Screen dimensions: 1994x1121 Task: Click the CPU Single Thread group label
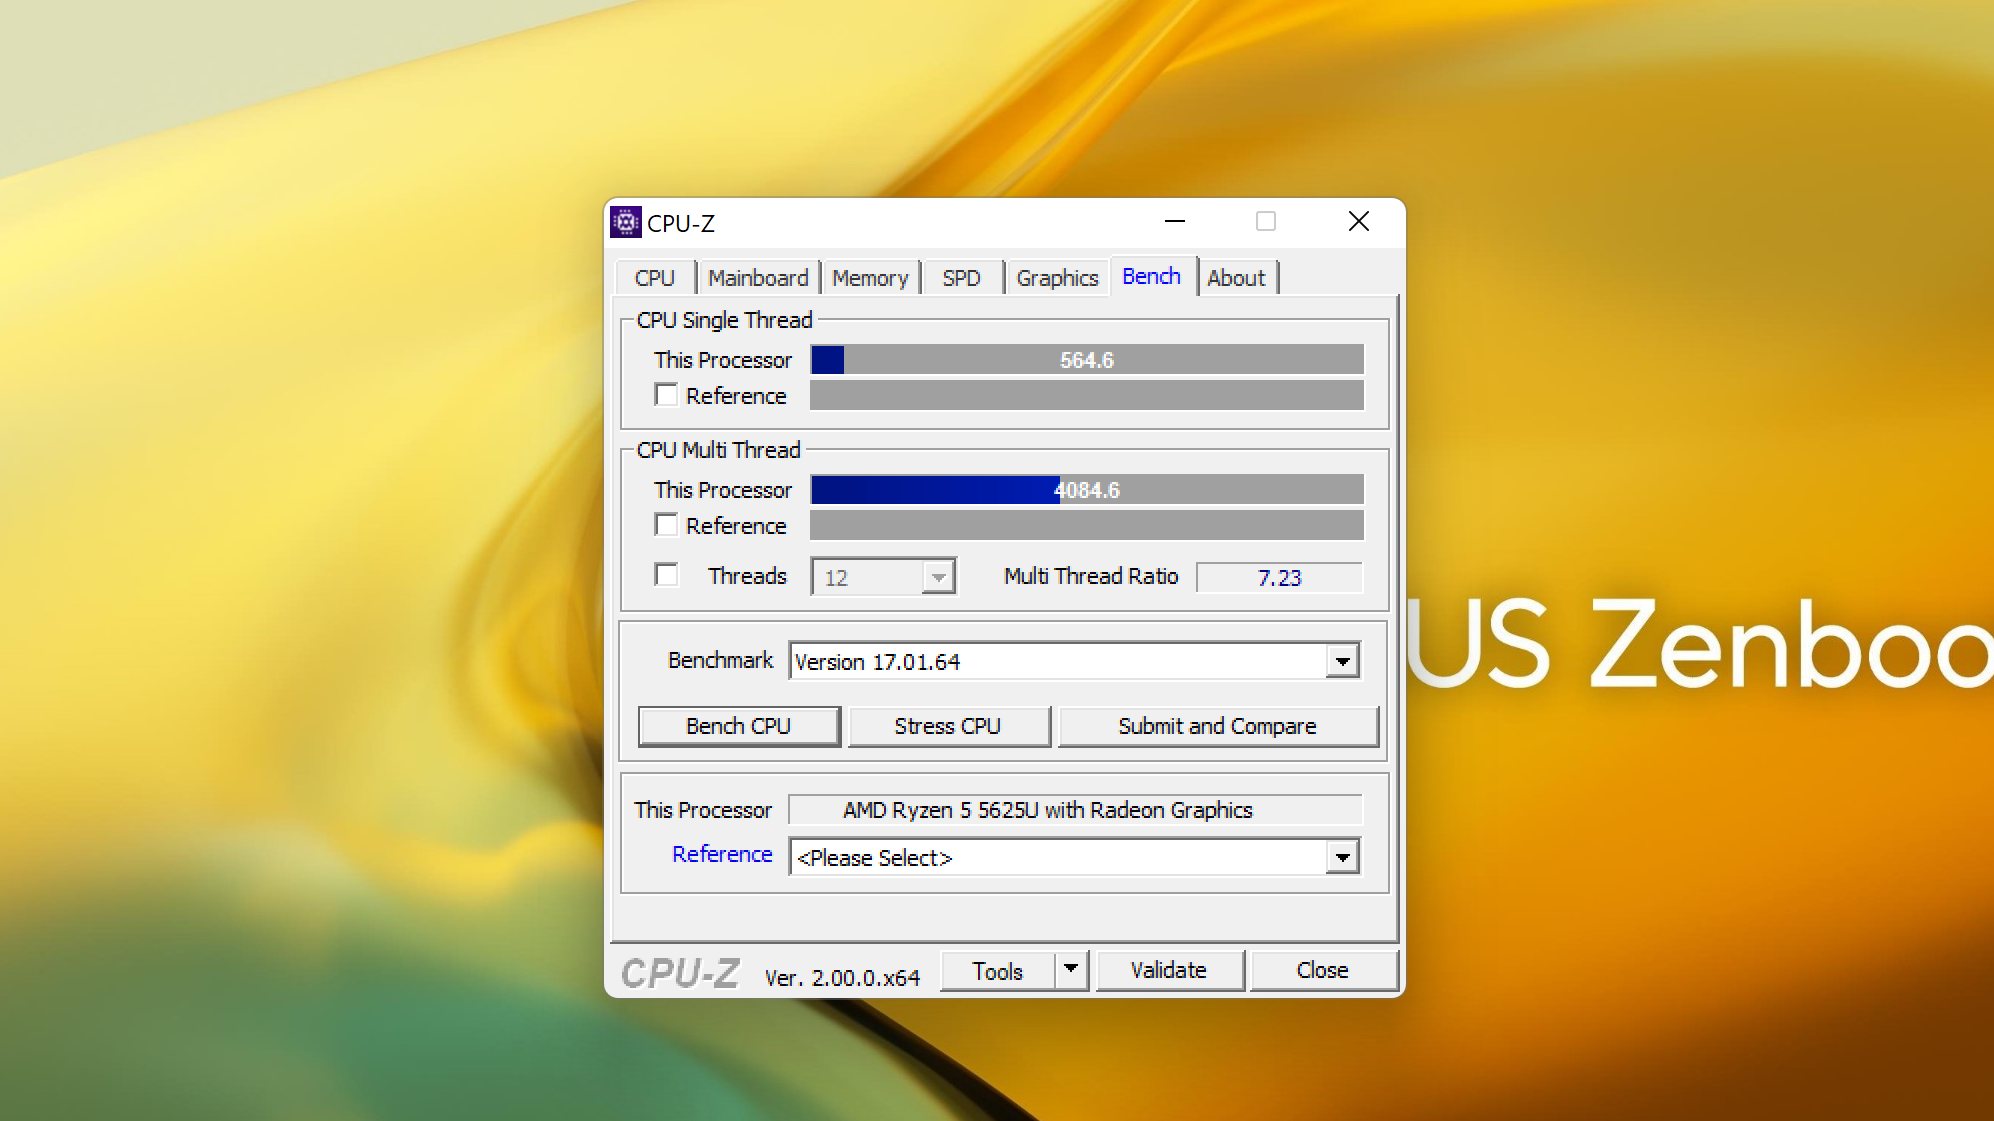tap(724, 320)
